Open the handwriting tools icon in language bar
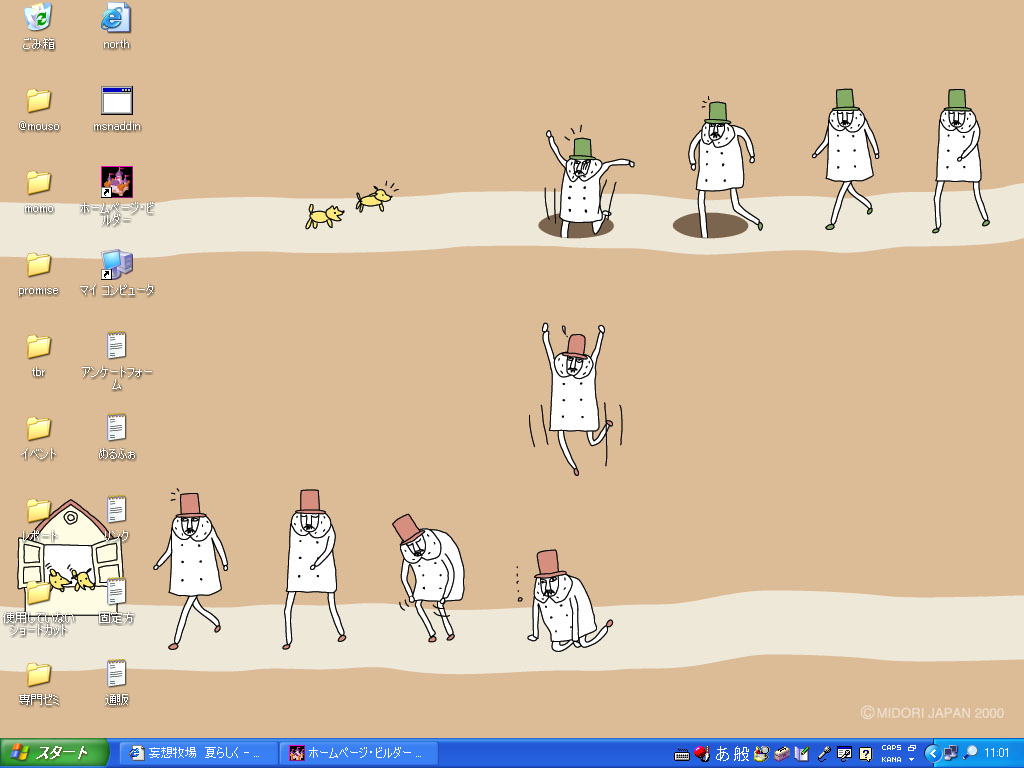Image resolution: width=1024 pixels, height=768 pixels. coord(844,754)
